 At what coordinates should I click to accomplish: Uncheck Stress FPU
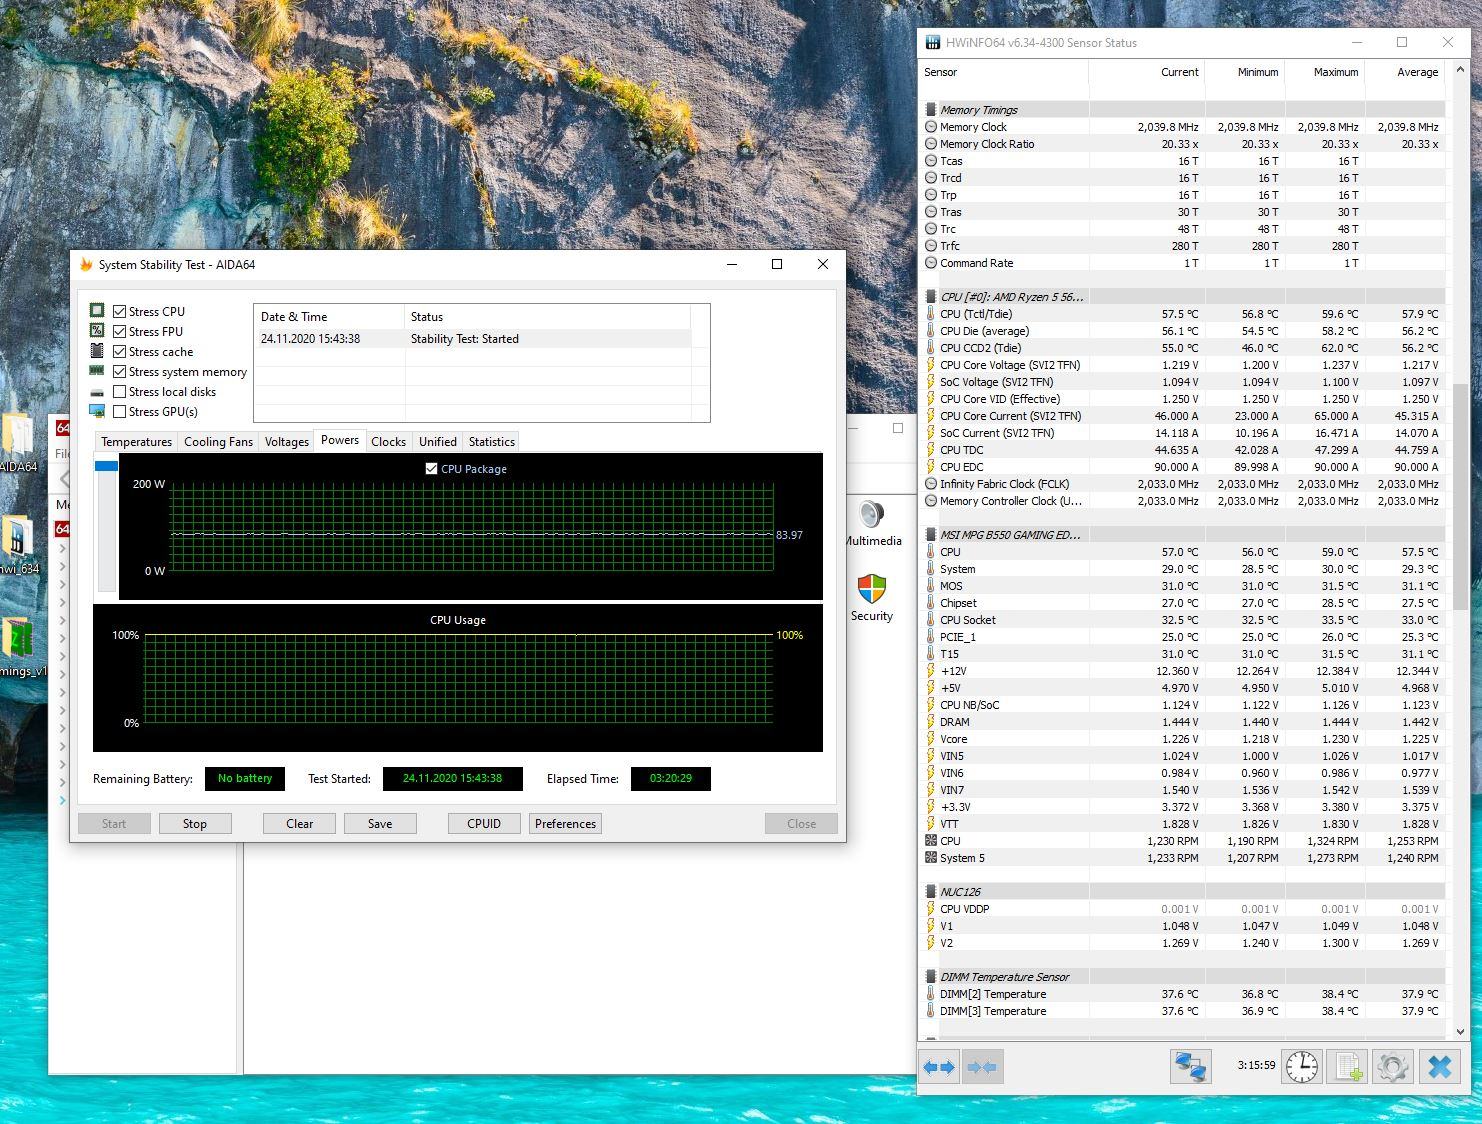click(x=120, y=331)
